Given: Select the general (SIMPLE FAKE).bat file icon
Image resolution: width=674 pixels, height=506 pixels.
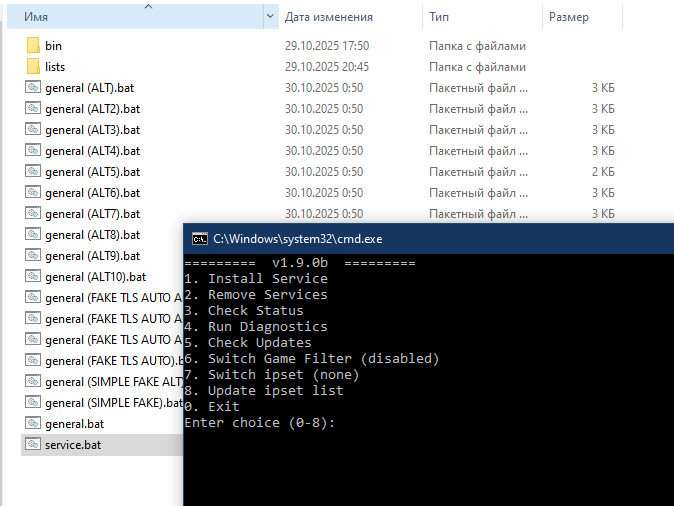Looking at the screenshot, I should pos(33,402).
